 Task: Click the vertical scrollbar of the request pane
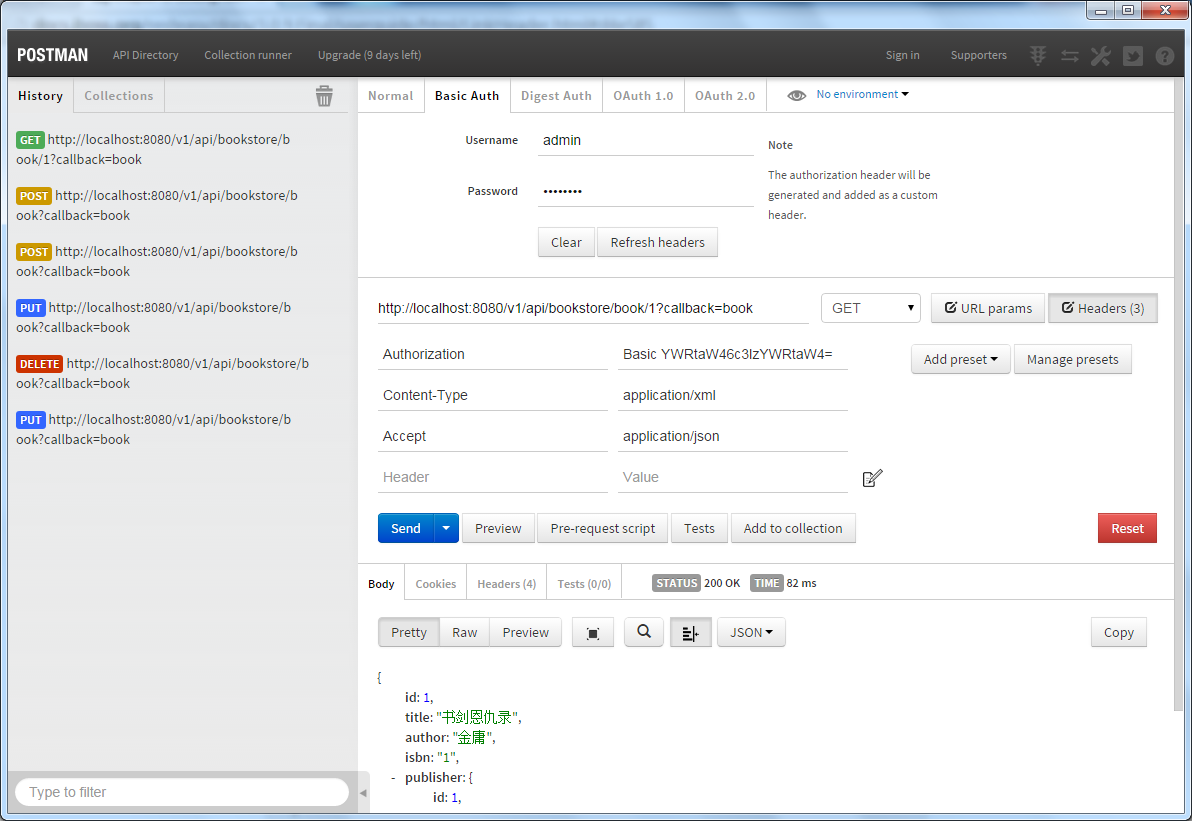[1179, 395]
